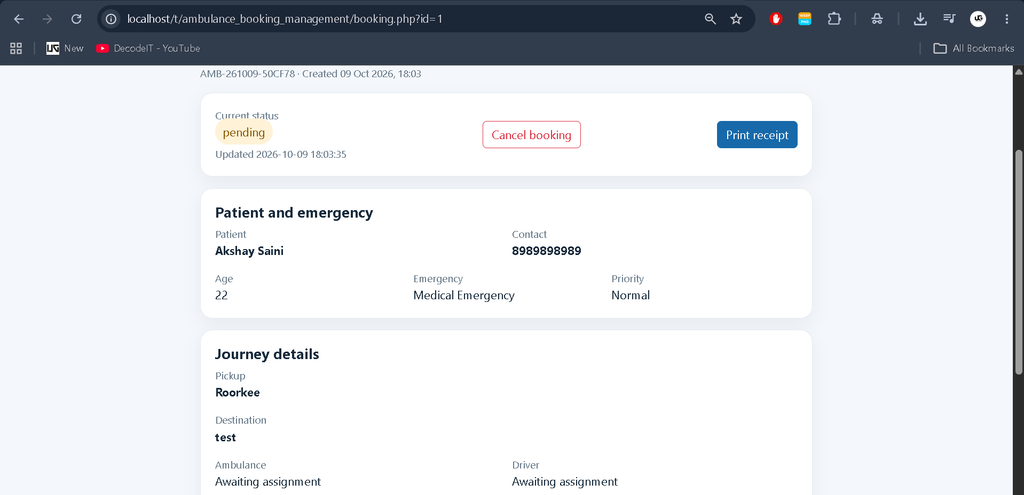Screen dimensions: 1024x495
Task: Open the apps grid in bookmarks bar
Action: [16, 48]
